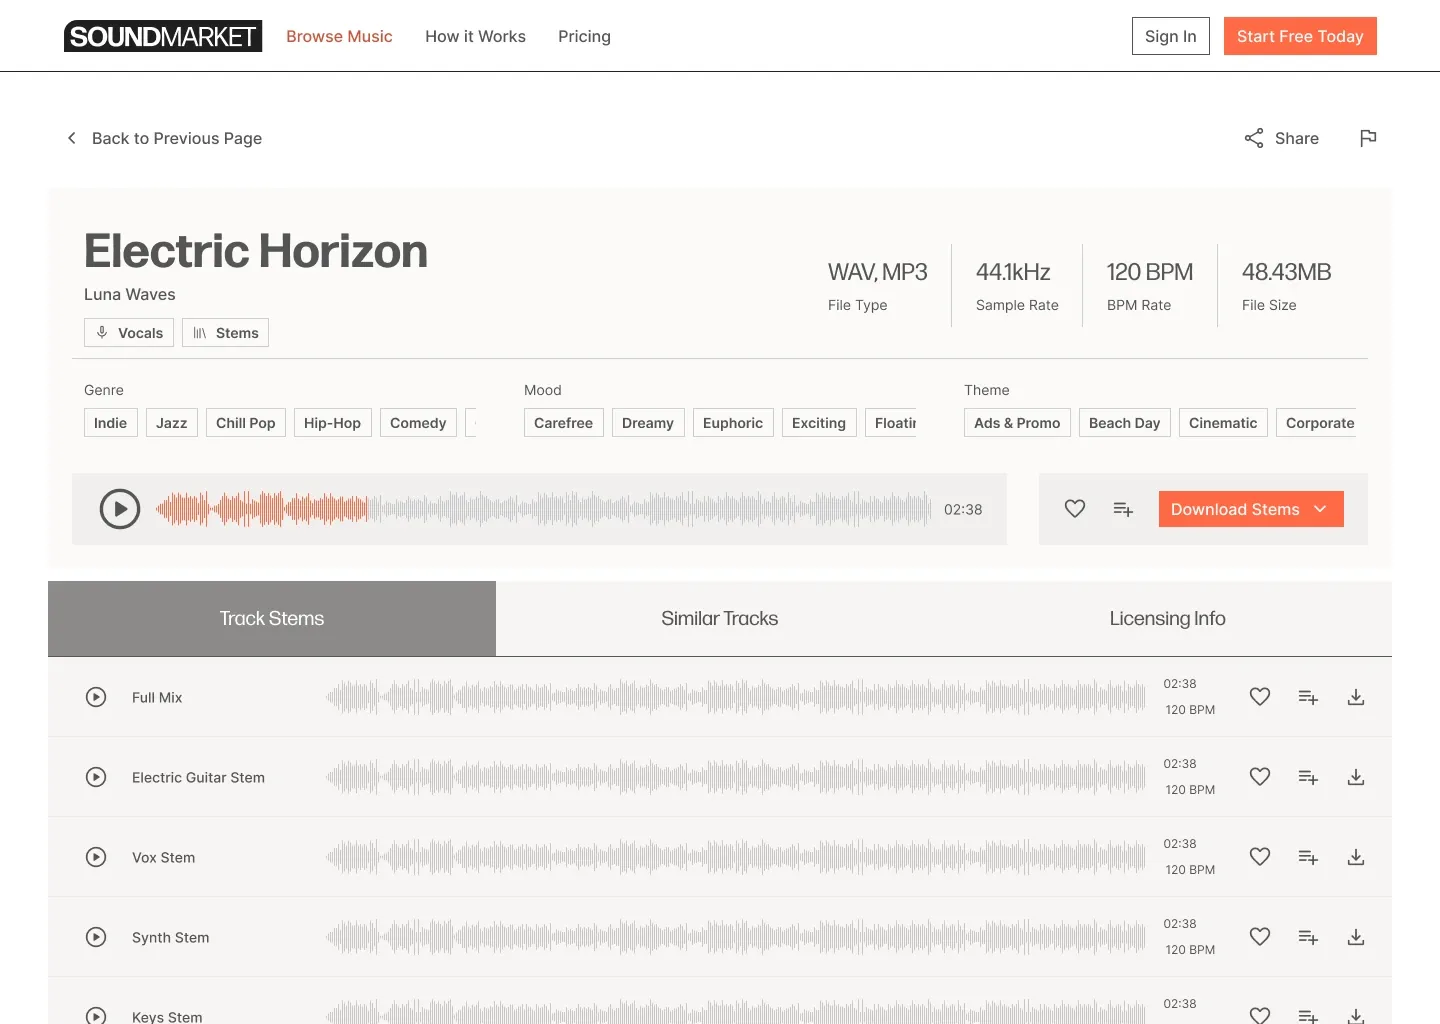Add Synth Stem to playlist
Screen dimensions: 1440x1024
[x=1308, y=937]
